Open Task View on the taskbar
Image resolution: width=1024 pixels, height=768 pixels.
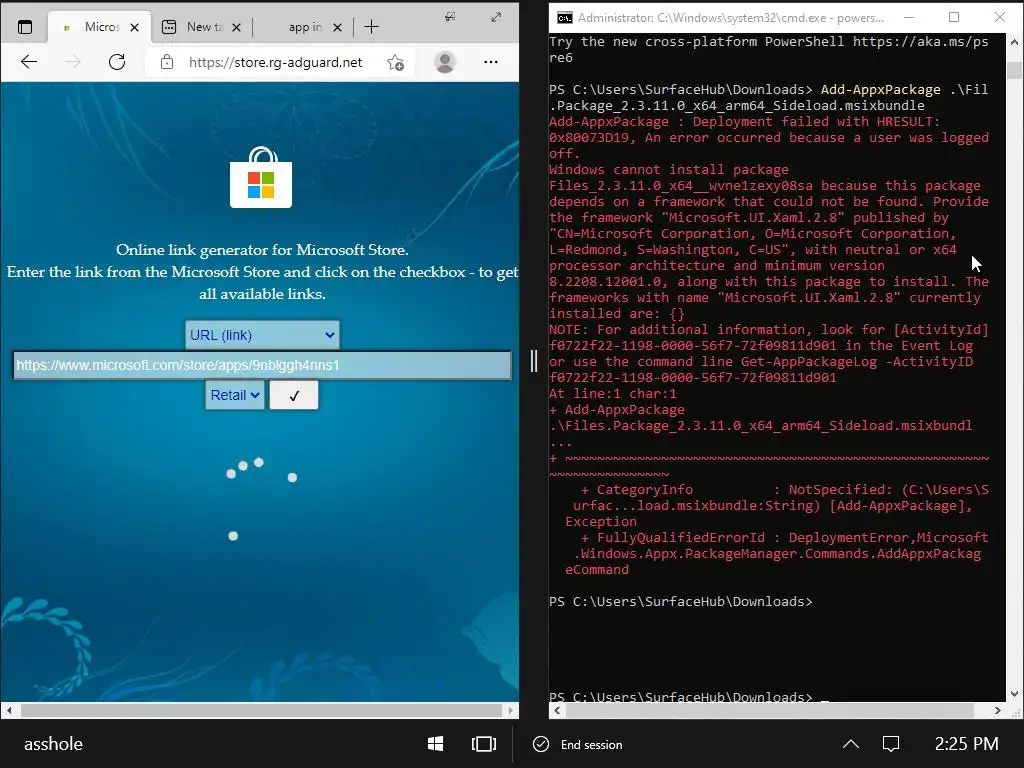pos(484,744)
